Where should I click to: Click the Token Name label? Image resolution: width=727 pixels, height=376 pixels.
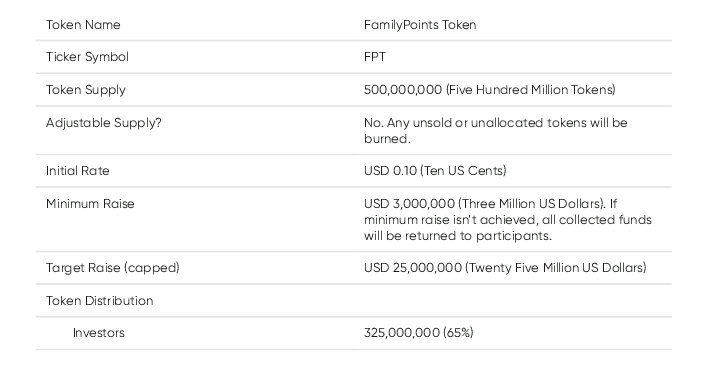click(83, 25)
